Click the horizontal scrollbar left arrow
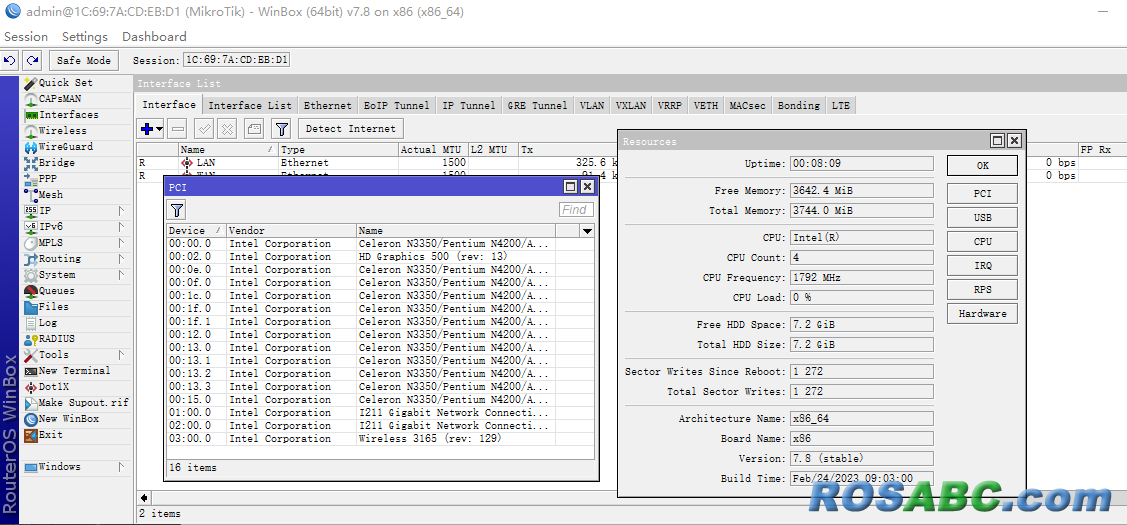The height and width of the screenshot is (525, 1127). click(x=144, y=498)
